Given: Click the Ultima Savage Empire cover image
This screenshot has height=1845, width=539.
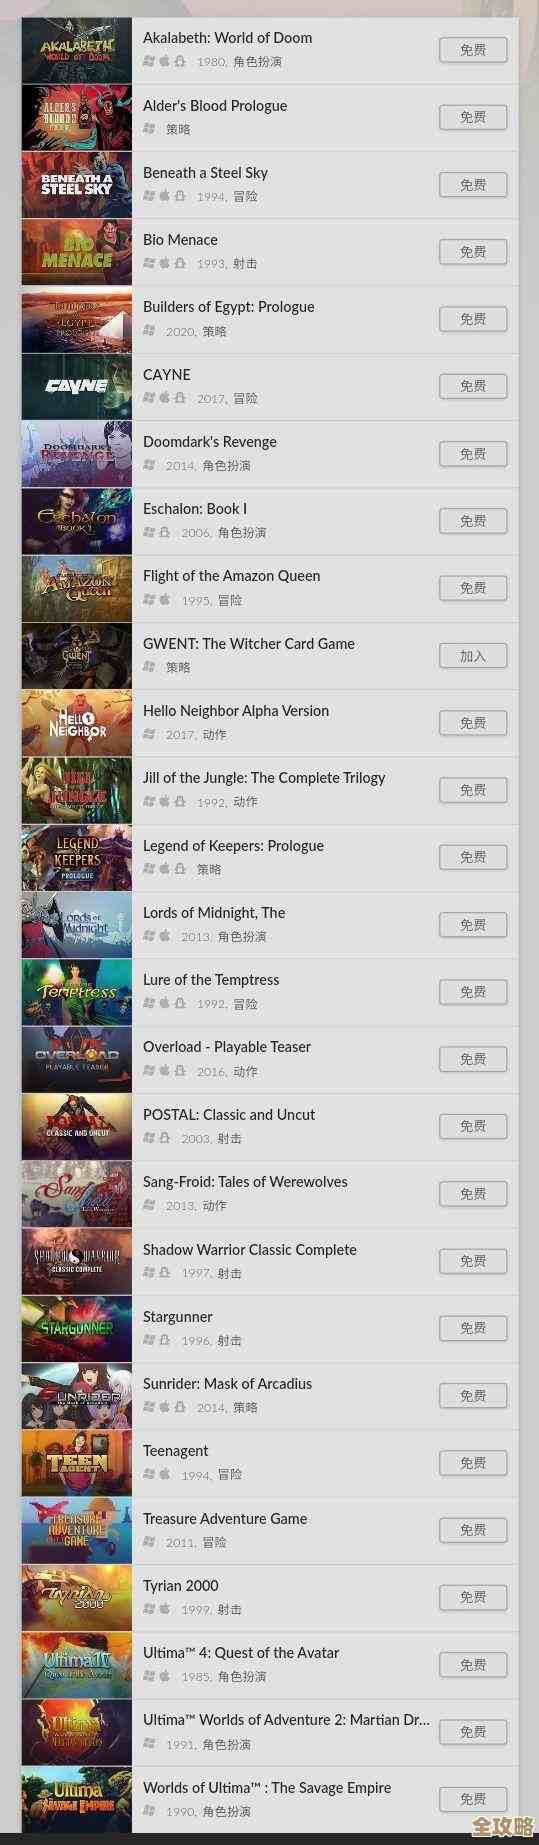Looking at the screenshot, I should (77, 1800).
